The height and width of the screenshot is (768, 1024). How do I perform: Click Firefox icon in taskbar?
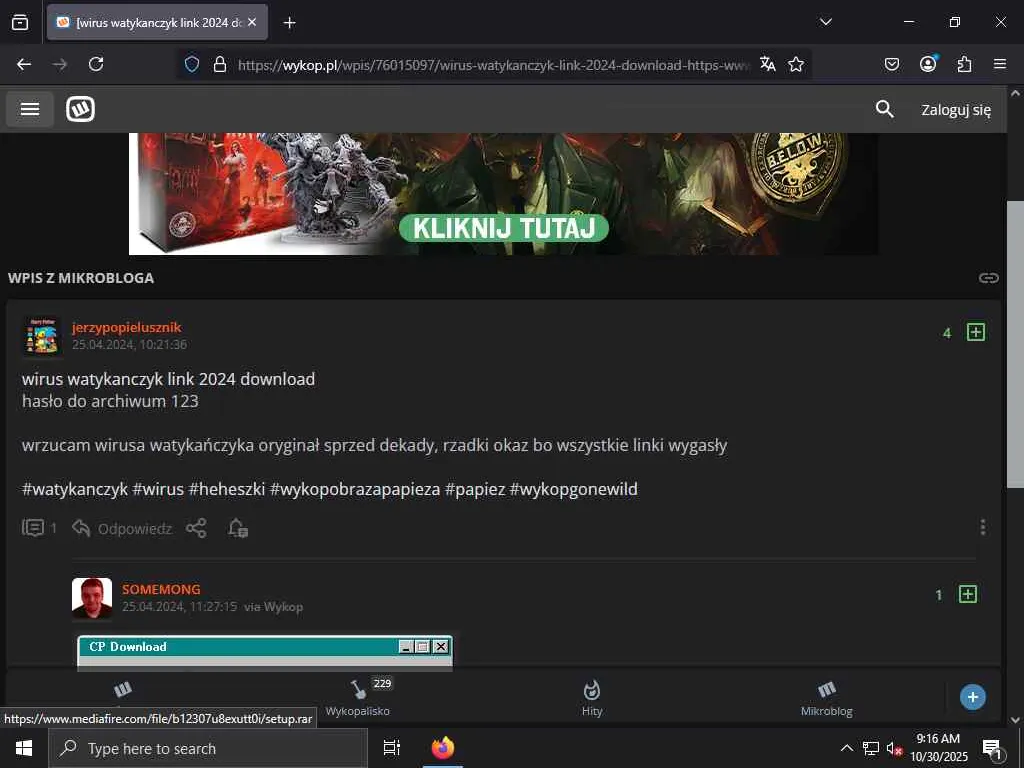pos(443,748)
